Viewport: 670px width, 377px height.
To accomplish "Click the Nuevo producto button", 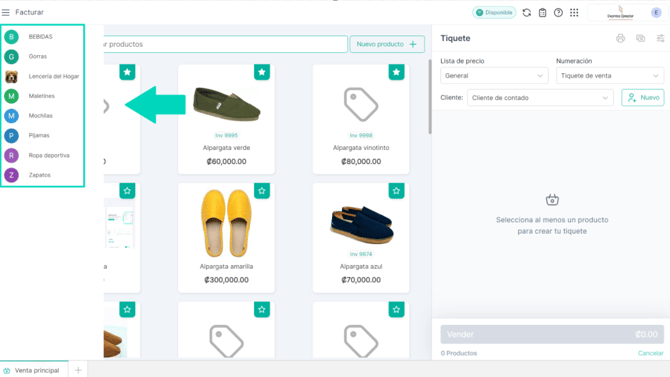I will (387, 44).
